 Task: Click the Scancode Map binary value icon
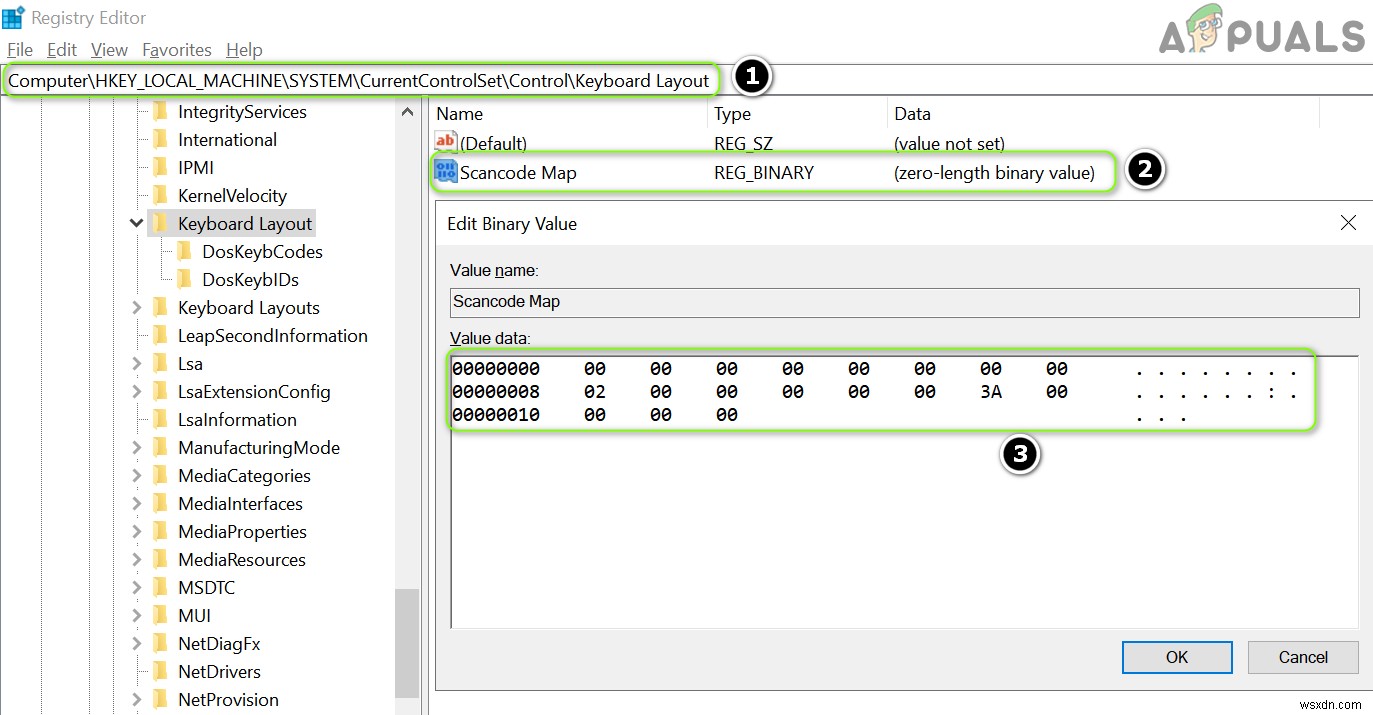click(x=446, y=172)
